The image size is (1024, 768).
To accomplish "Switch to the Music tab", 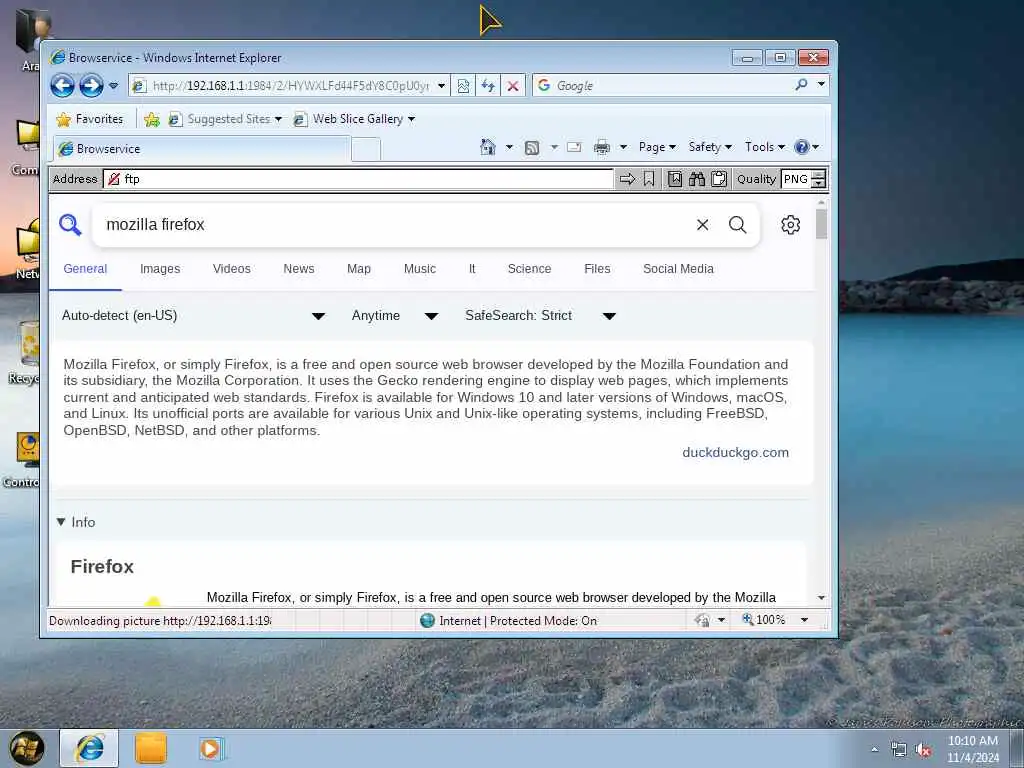I will click(420, 269).
